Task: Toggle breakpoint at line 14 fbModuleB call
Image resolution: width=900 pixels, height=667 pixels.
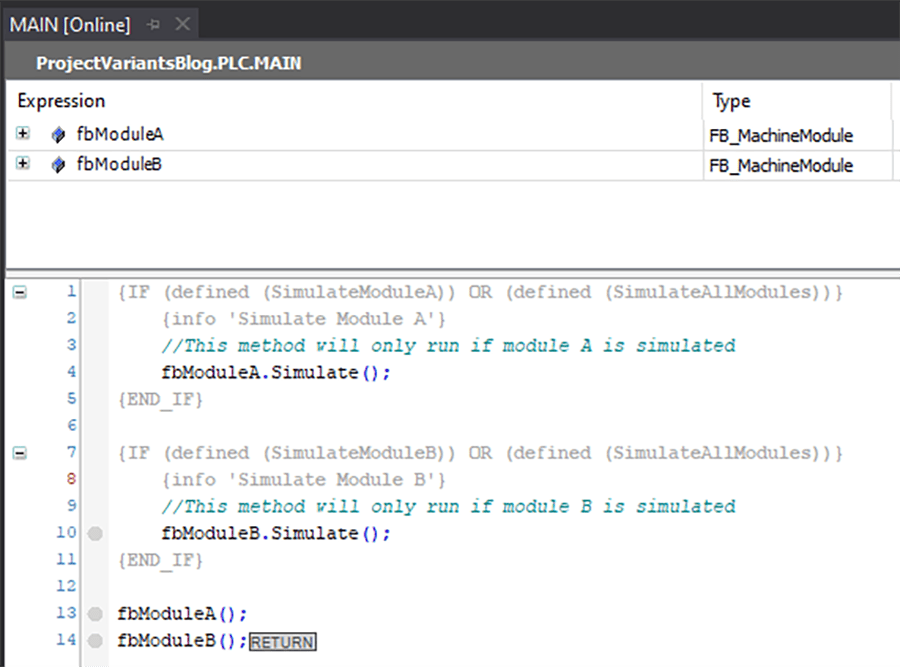Action: click(95, 640)
